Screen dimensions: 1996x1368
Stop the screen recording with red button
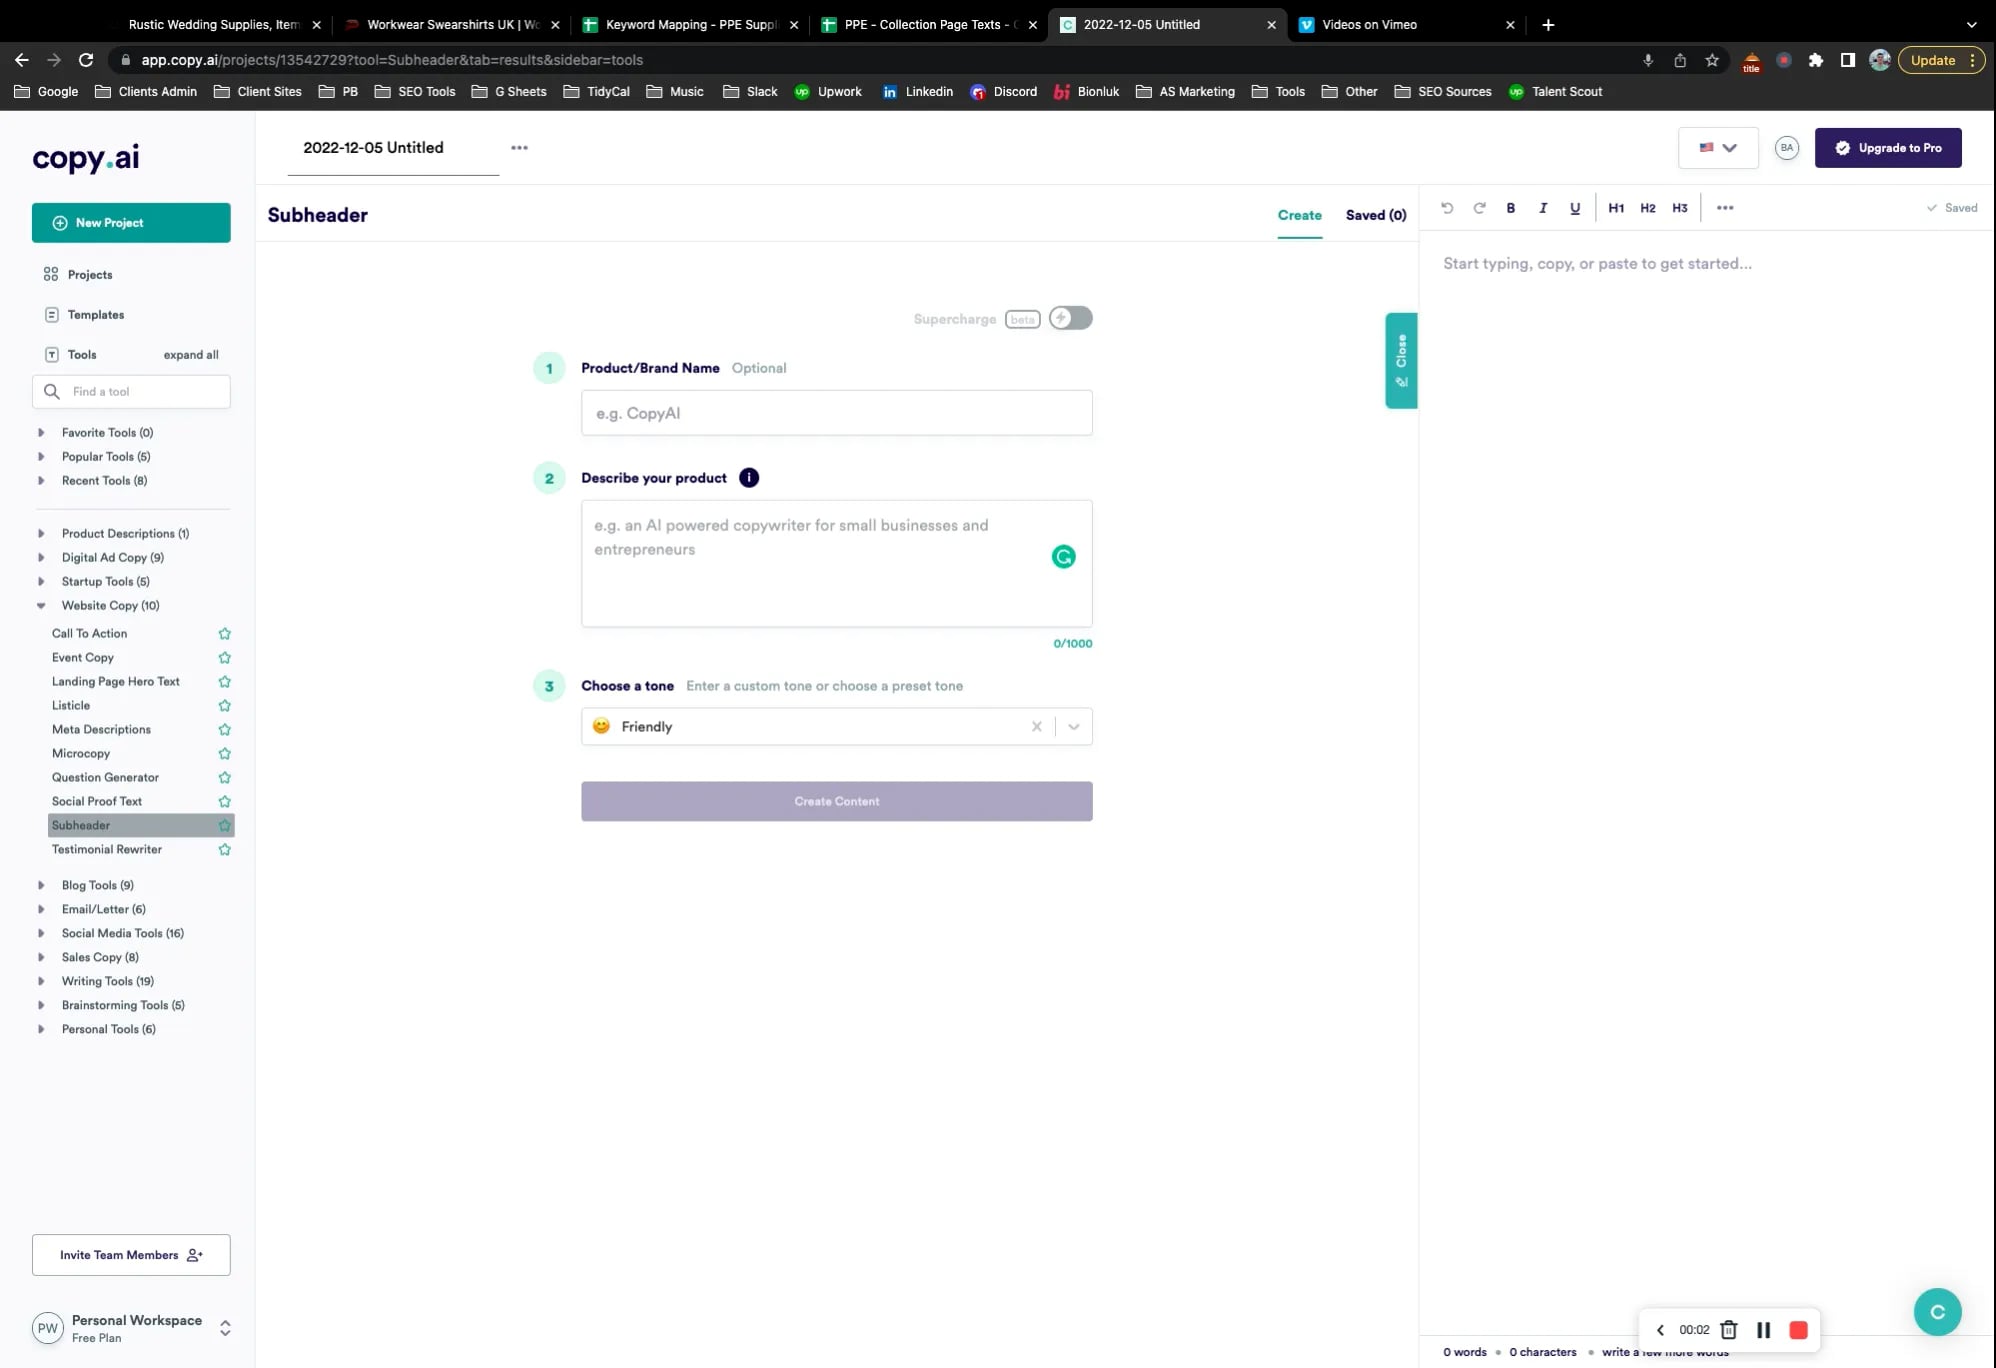coord(1798,1330)
